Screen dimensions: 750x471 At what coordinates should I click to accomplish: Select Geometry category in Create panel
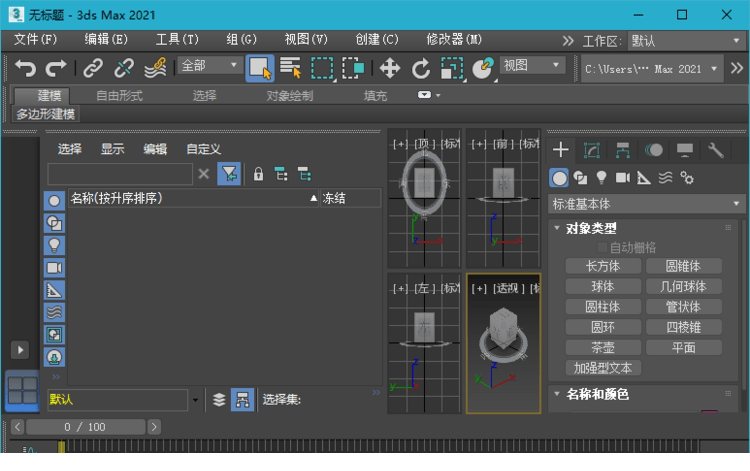tap(559, 178)
